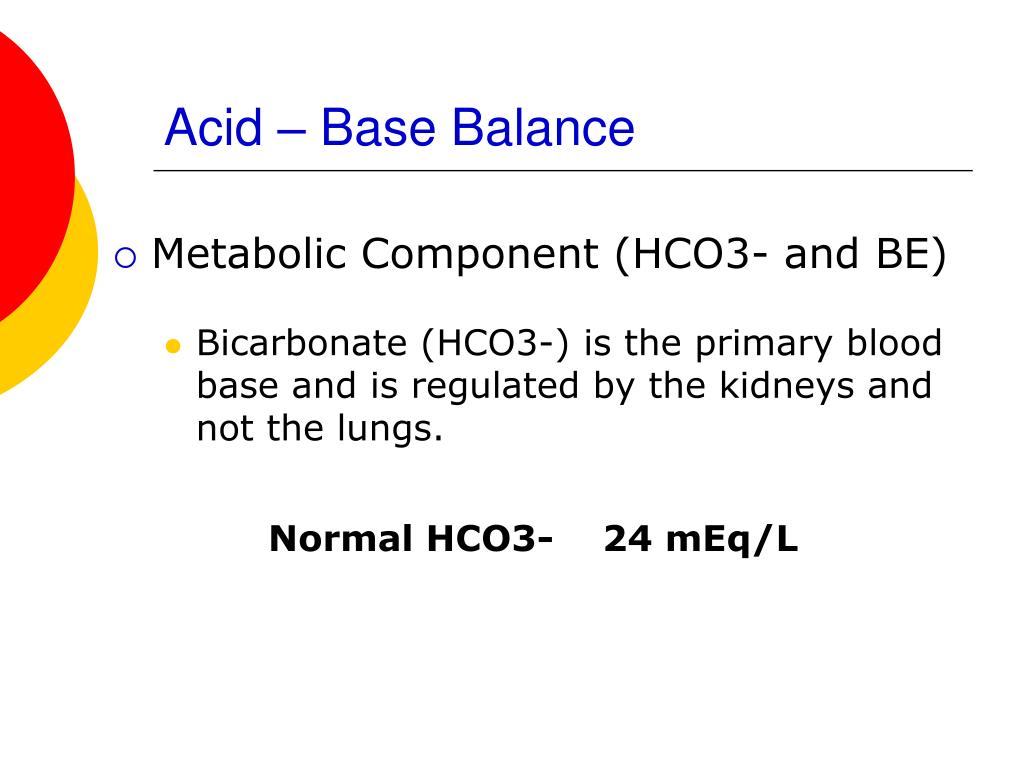The height and width of the screenshot is (768, 1024).
Task: Click '(HCO3-)' in the bicarbonate sentence
Action: pos(496,344)
